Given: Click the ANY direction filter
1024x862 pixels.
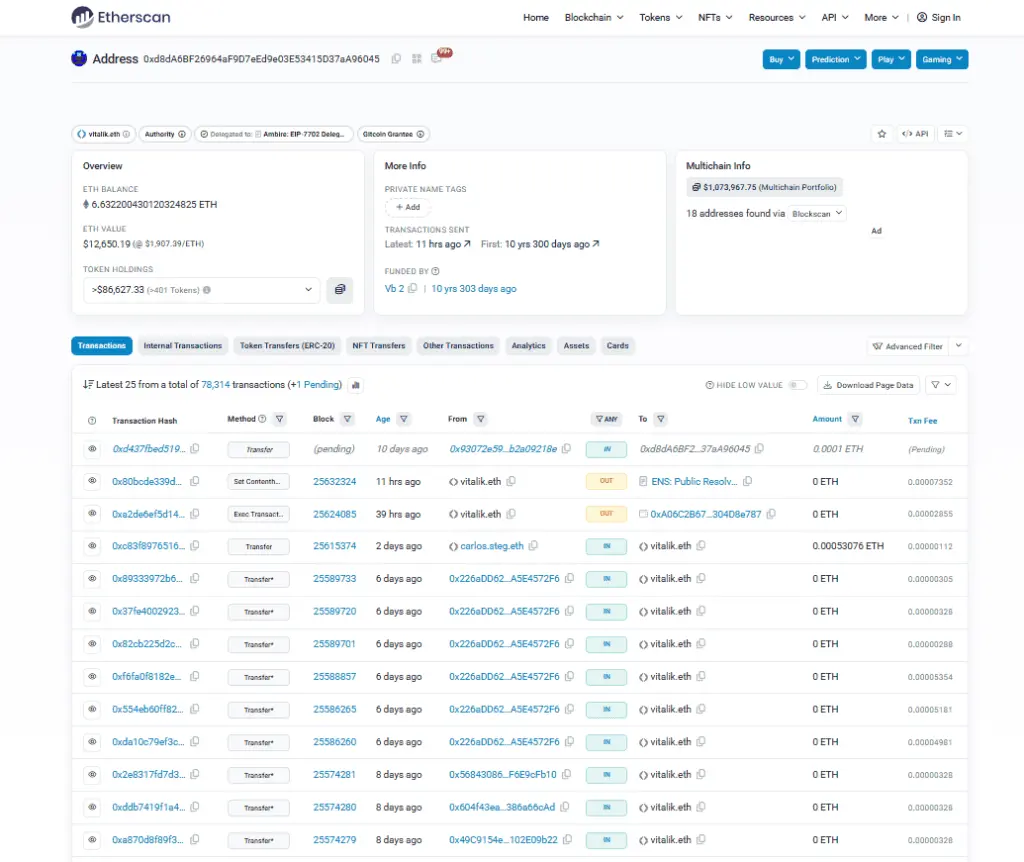Looking at the screenshot, I should pos(606,419).
